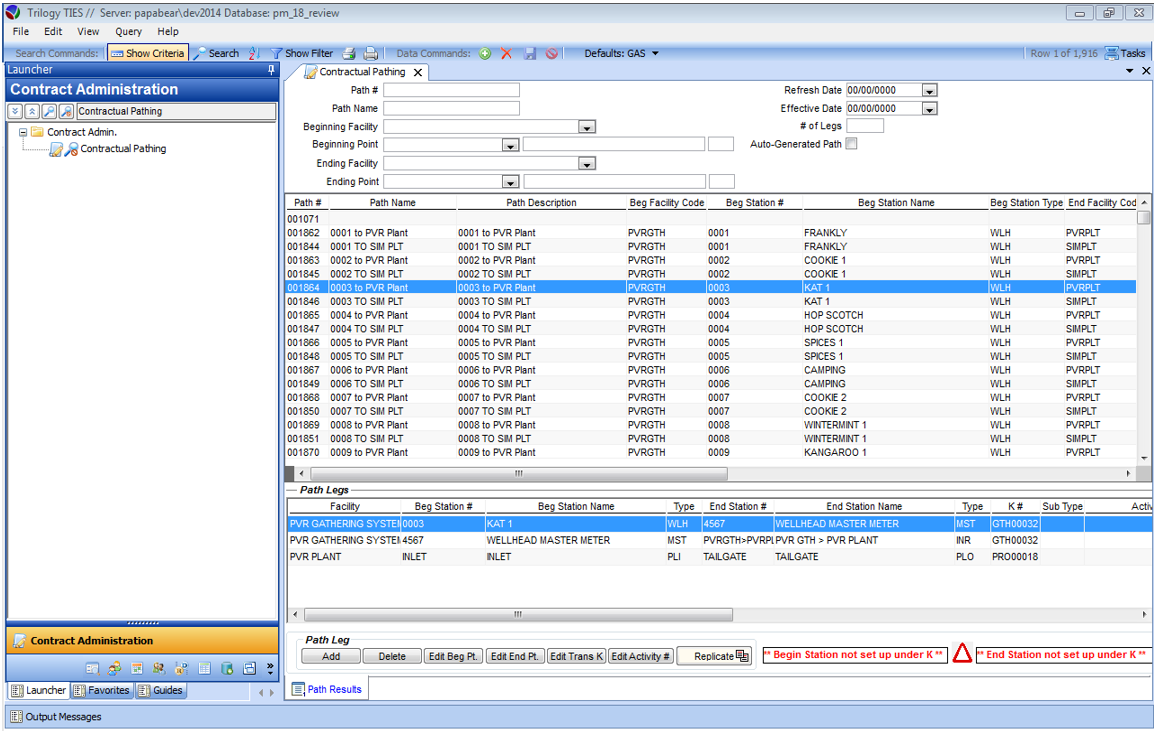Open the Query menu
The width and height of the screenshot is (1155, 731).
(x=128, y=32)
